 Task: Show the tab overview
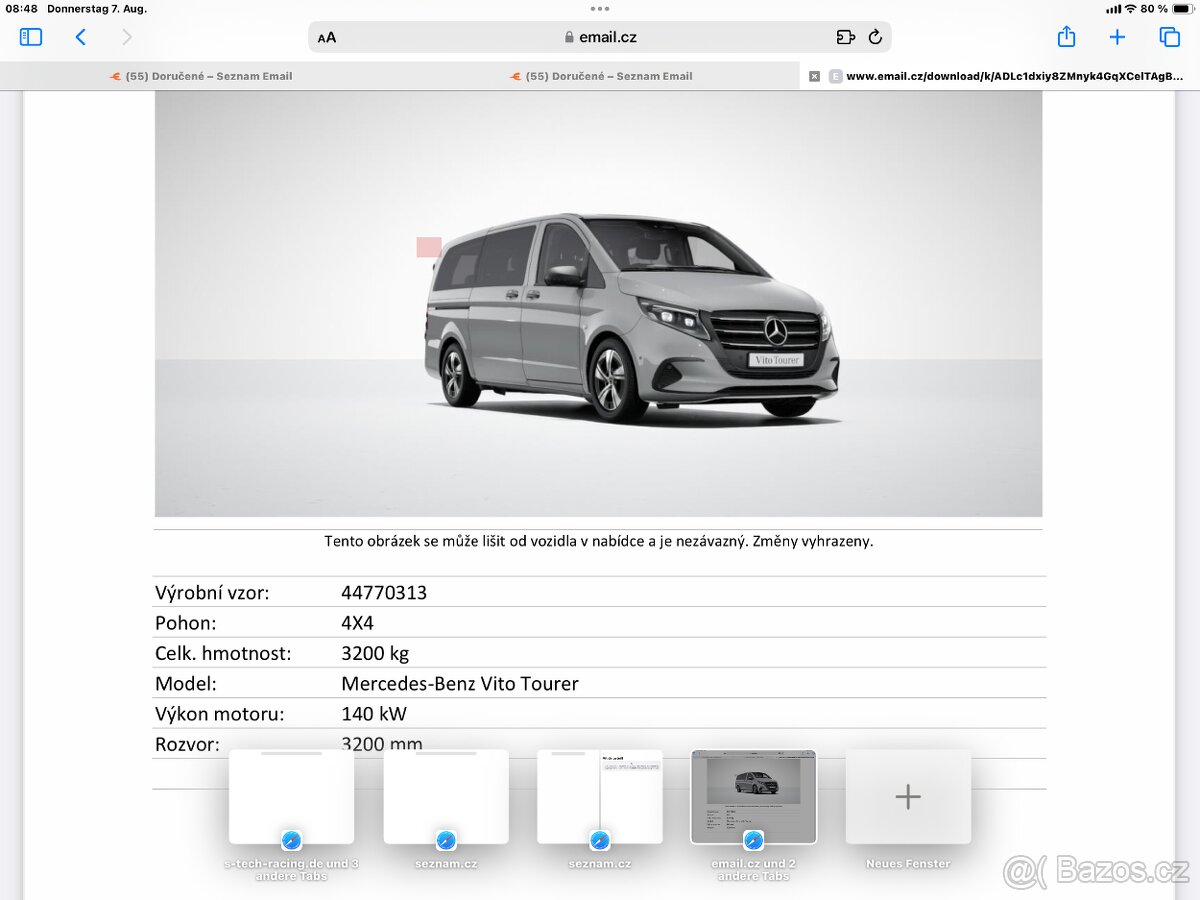pyautogui.click(x=1169, y=37)
